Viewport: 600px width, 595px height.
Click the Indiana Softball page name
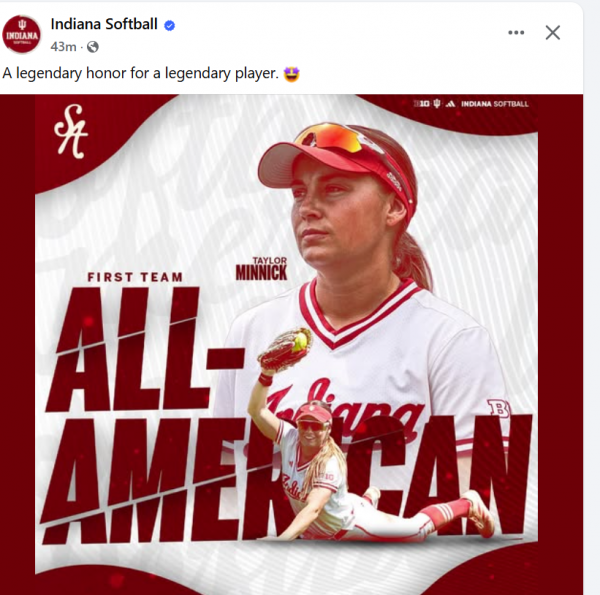[104, 24]
